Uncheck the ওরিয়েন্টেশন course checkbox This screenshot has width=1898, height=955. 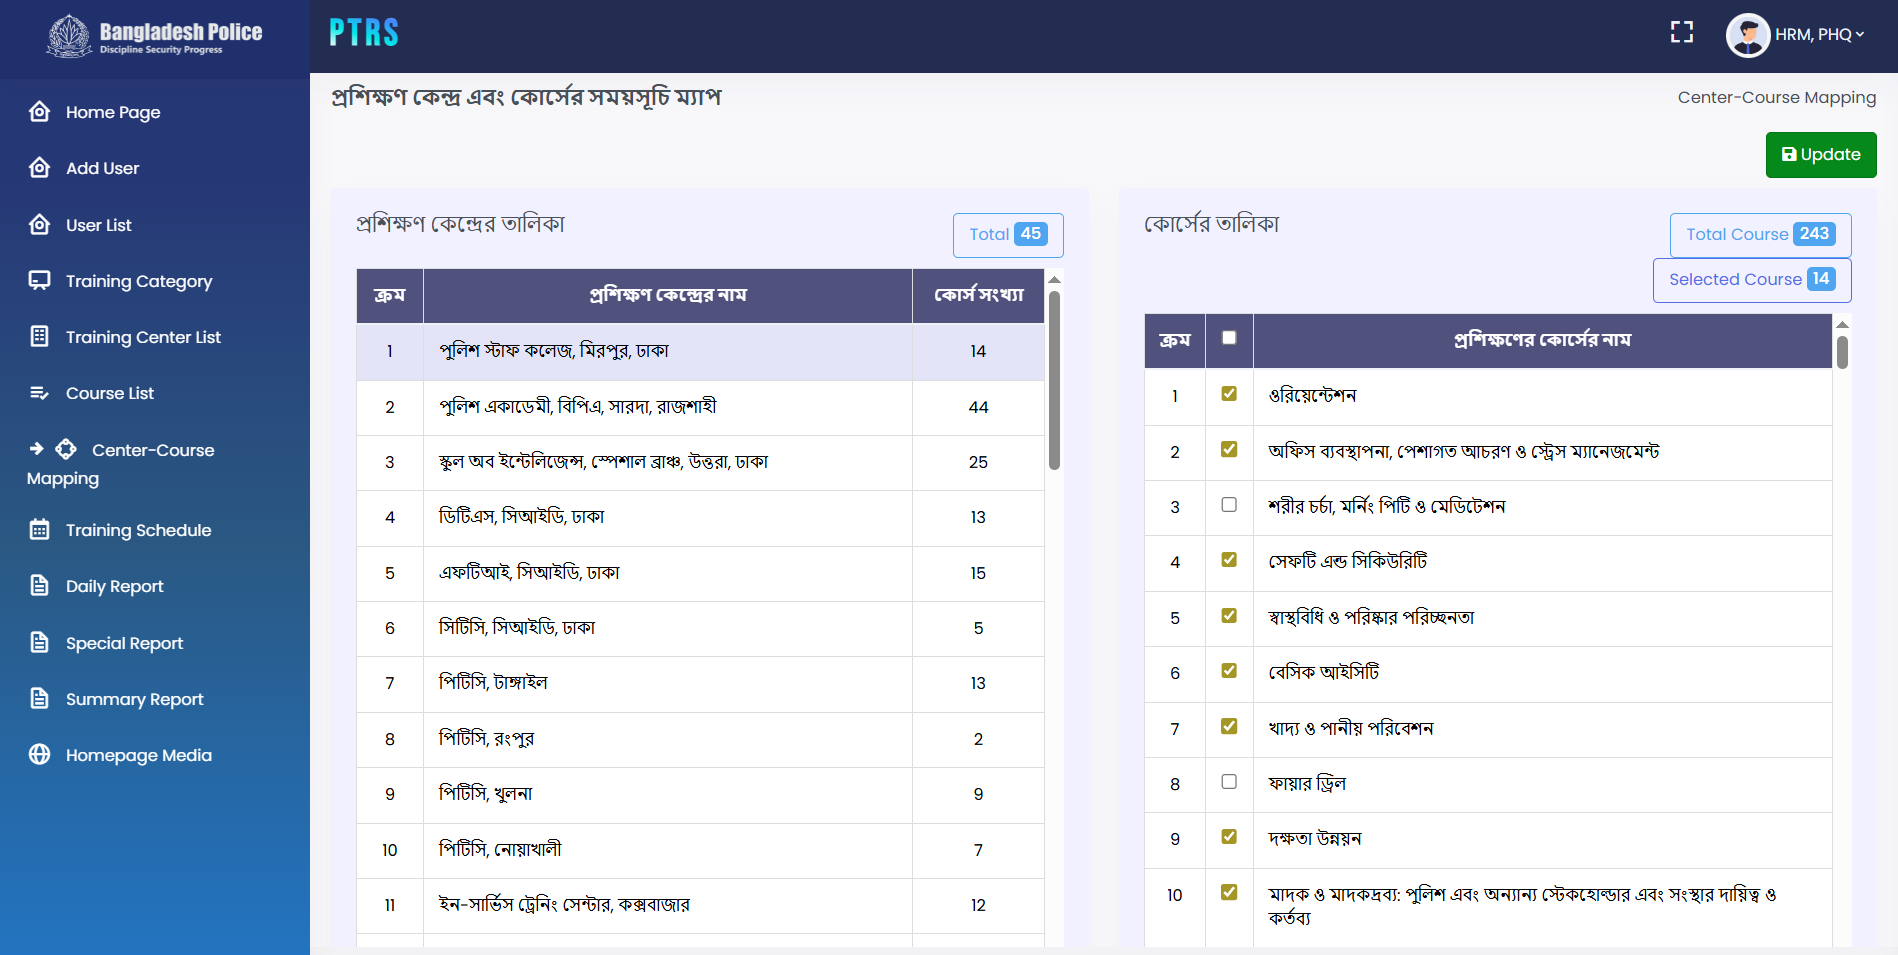point(1229,394)
